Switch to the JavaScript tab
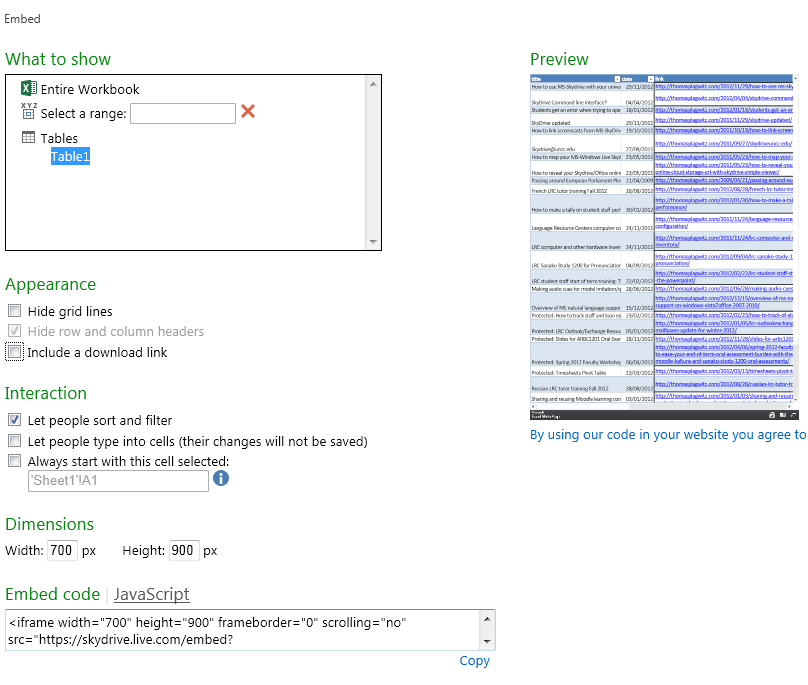This screenshot has width=808, height=685. coord(151,594)
